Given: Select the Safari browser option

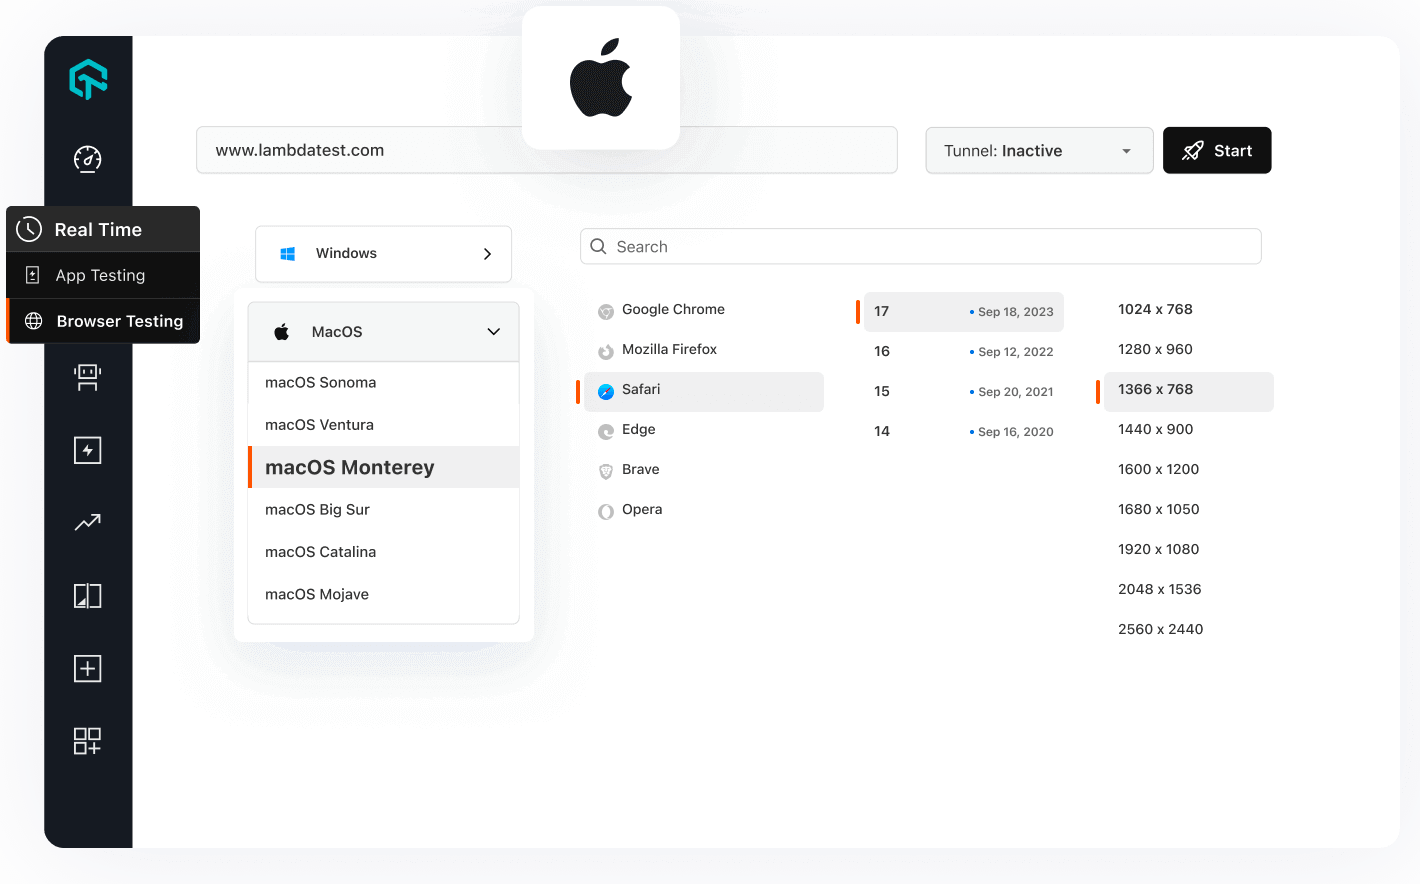Looking at the screenshot, I should coord(641,391).
